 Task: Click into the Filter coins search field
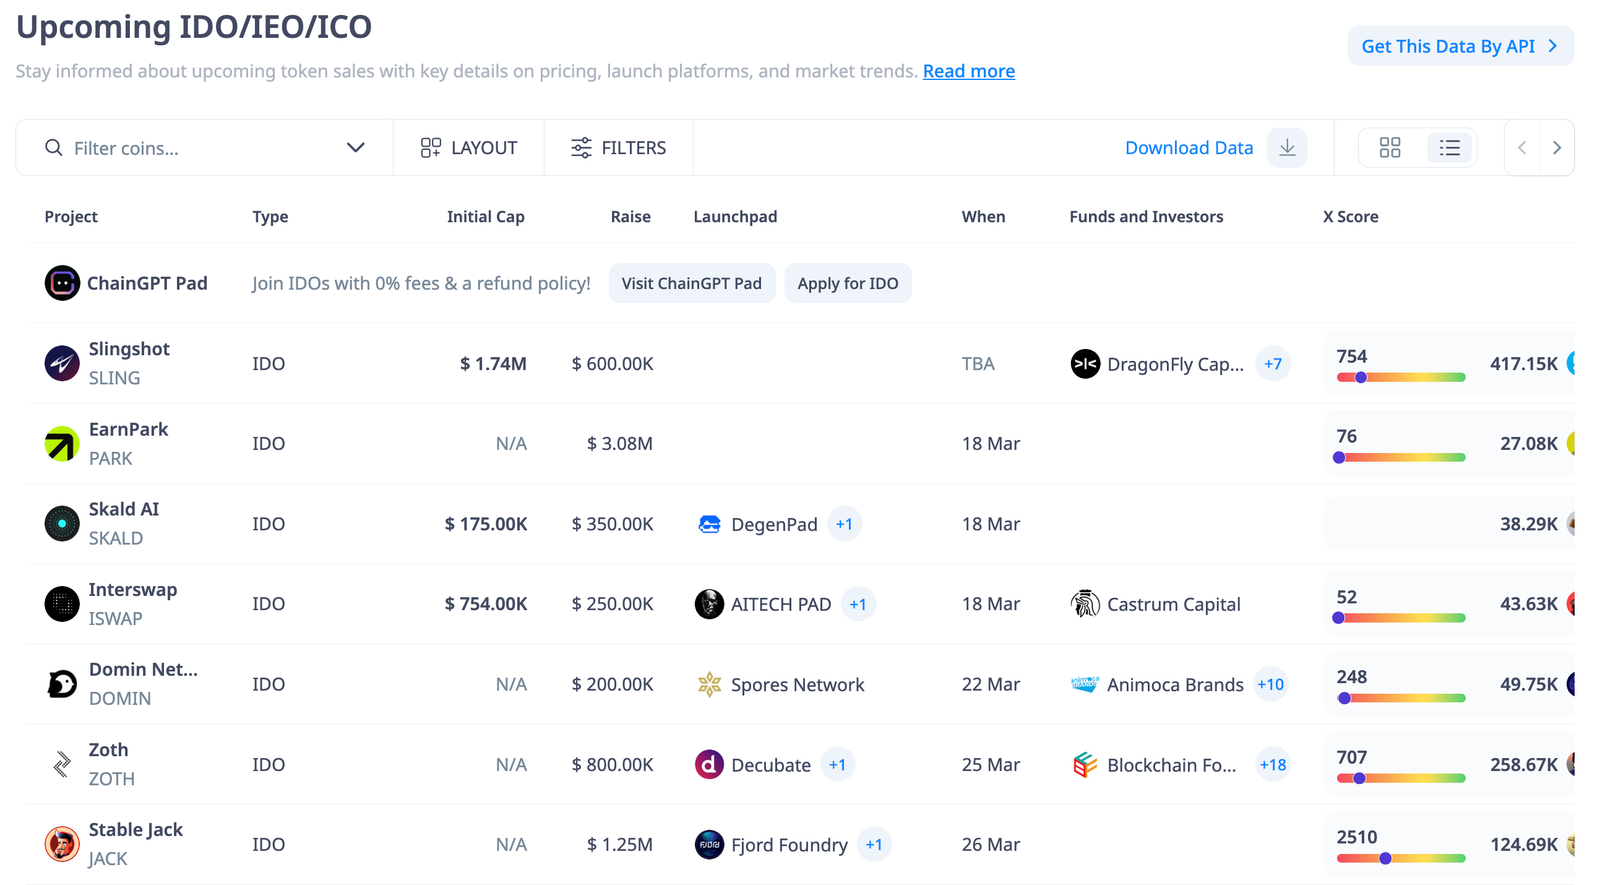click(200, 148)
